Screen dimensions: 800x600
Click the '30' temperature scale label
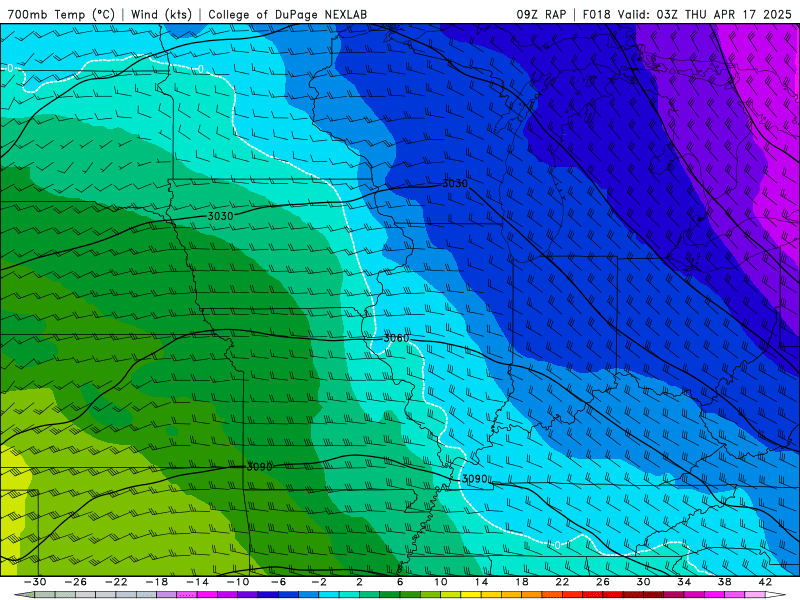click(643, 582)
